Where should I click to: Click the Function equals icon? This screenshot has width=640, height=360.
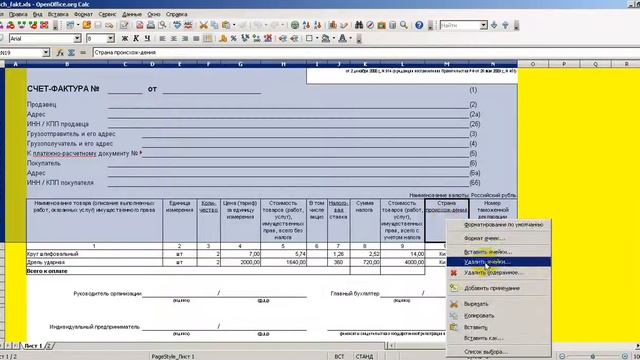(82, 53)
